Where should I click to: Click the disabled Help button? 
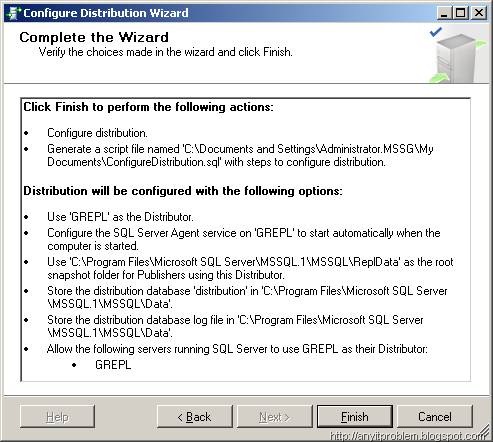tap(57, 417)
